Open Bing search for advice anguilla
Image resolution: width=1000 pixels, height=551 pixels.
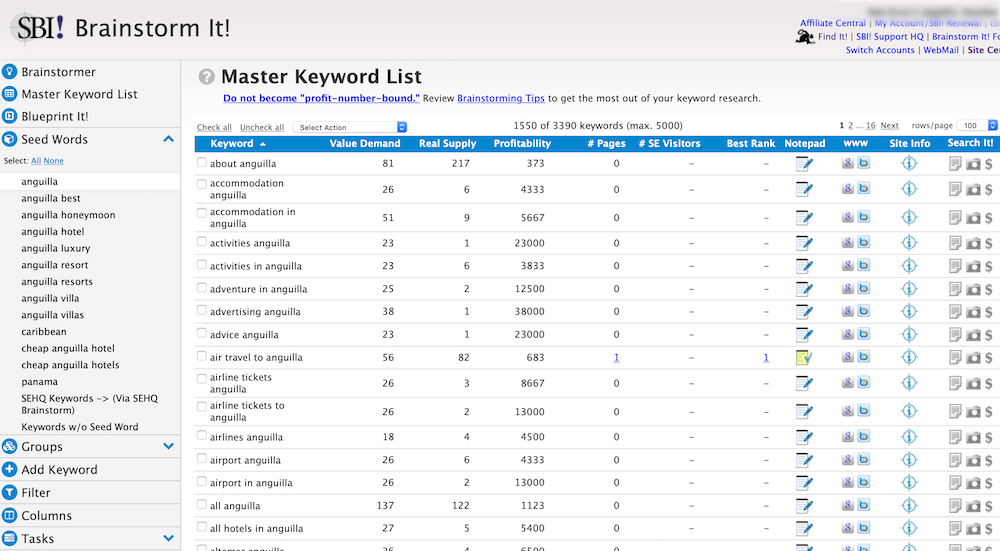tap(864, 334)
